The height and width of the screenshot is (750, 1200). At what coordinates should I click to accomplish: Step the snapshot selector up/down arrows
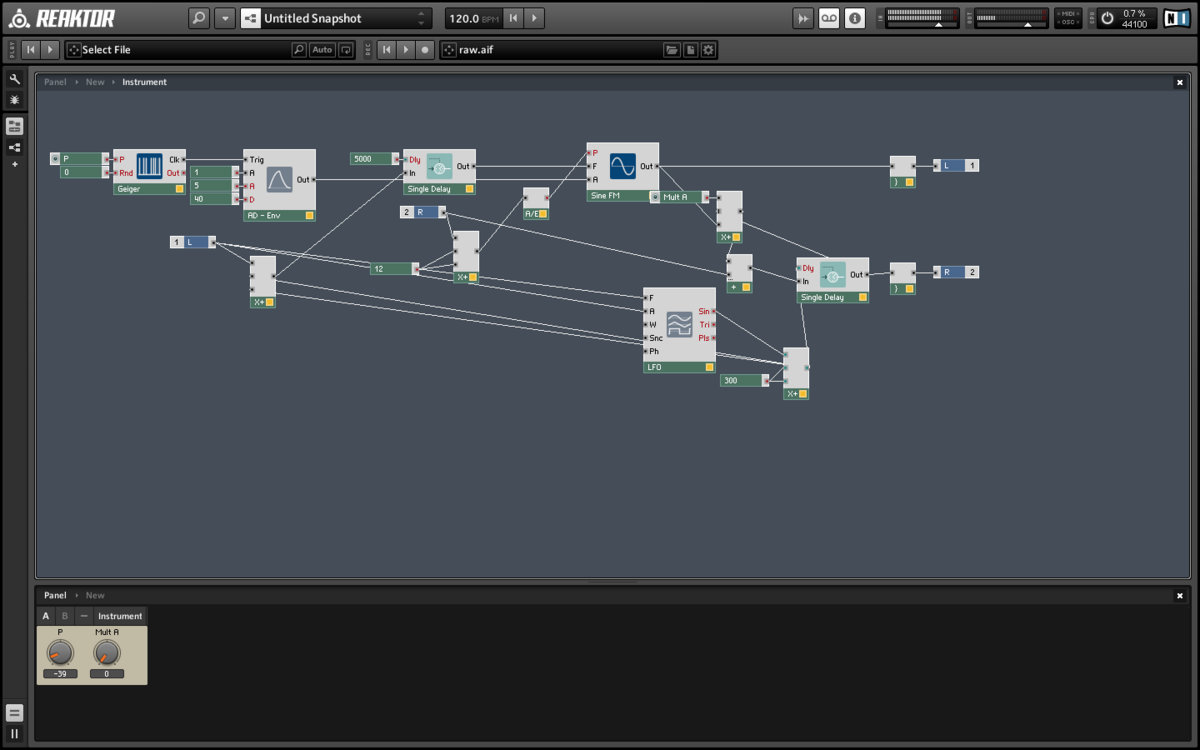tap(421, 18)
